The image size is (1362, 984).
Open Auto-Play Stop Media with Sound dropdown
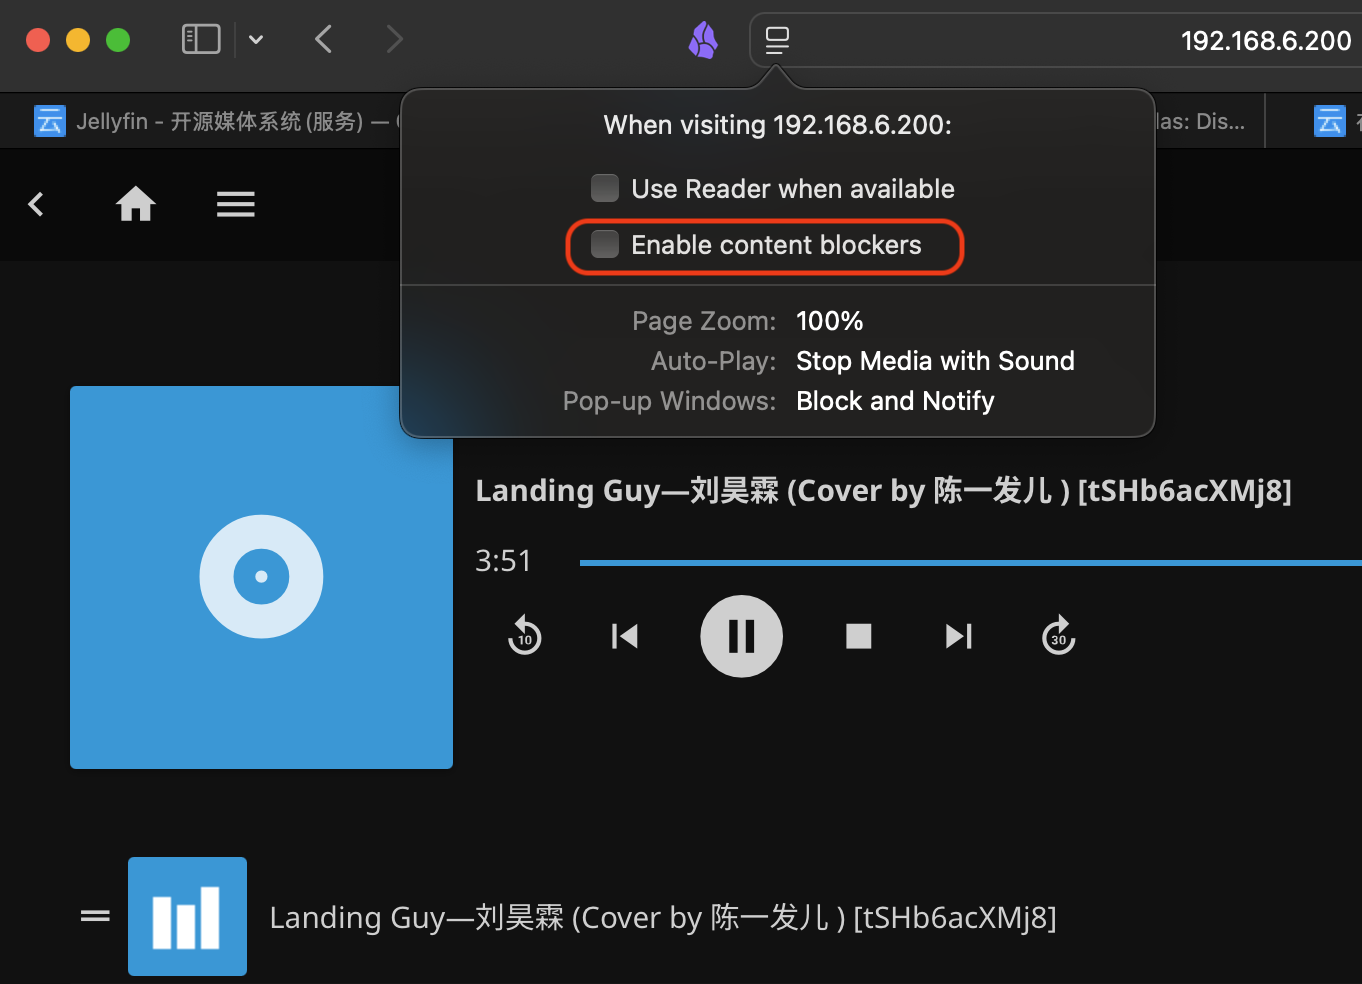pyautogui.click(x=935, y=361)
